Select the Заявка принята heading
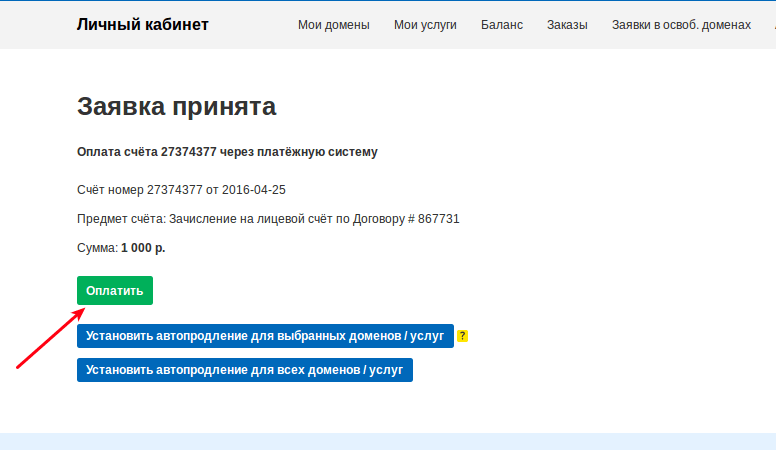The image size is (776, 450). (177, 106)
